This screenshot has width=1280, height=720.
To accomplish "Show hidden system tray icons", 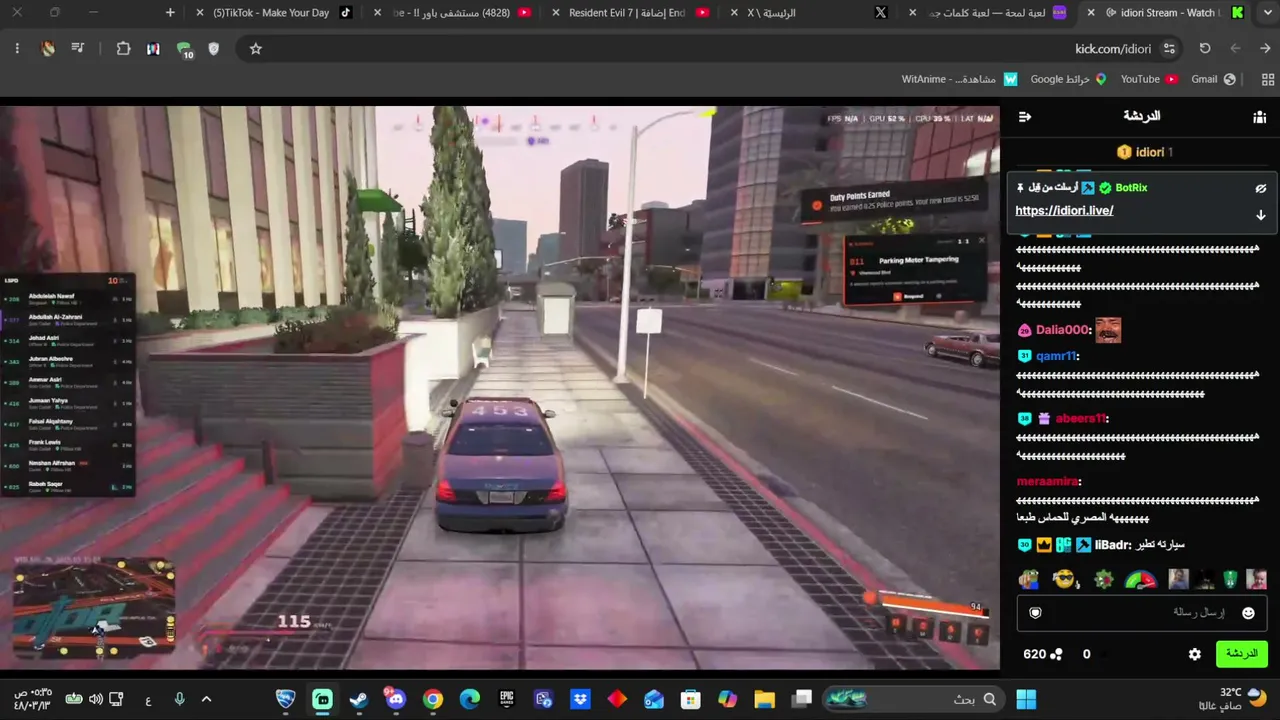I will tap(206, 699).
